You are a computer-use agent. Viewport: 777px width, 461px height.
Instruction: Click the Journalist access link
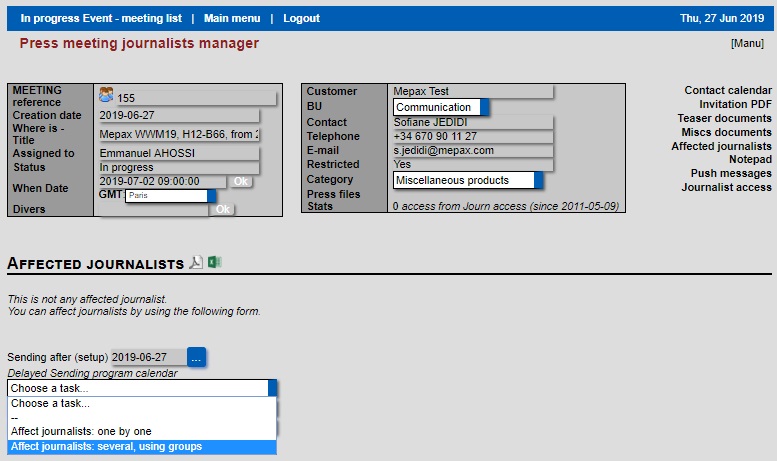726,187
